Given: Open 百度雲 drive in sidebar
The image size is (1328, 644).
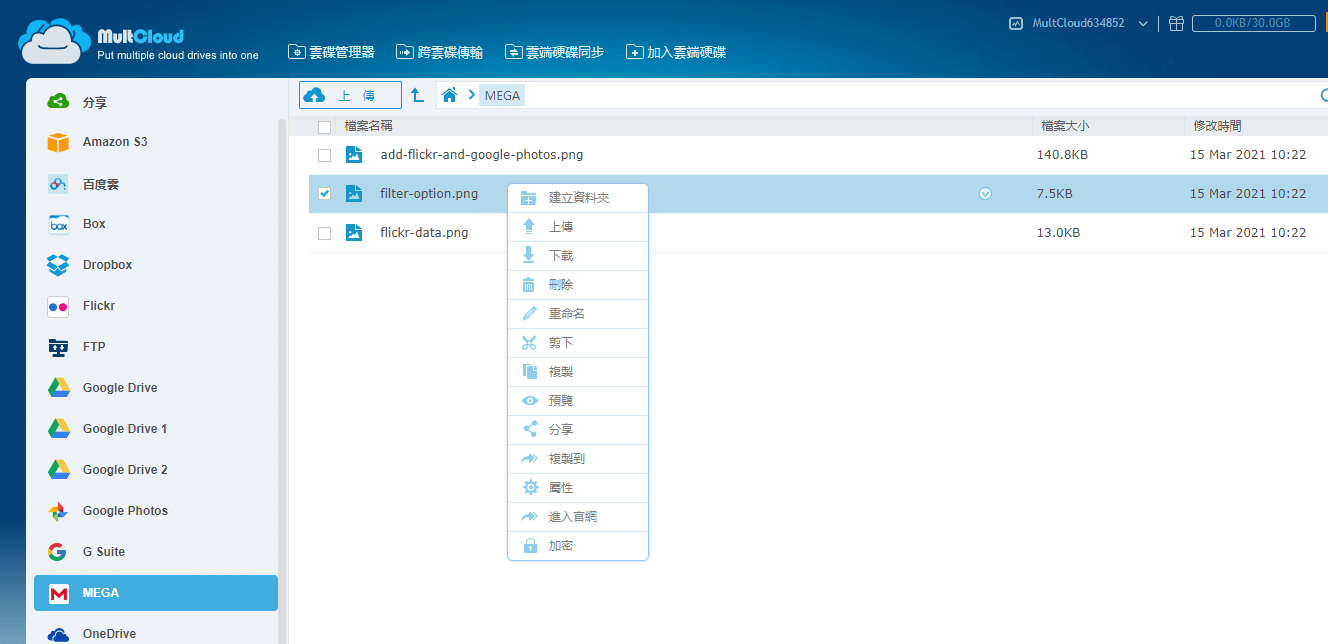Looking at the screenshot, I should point(156,184).
